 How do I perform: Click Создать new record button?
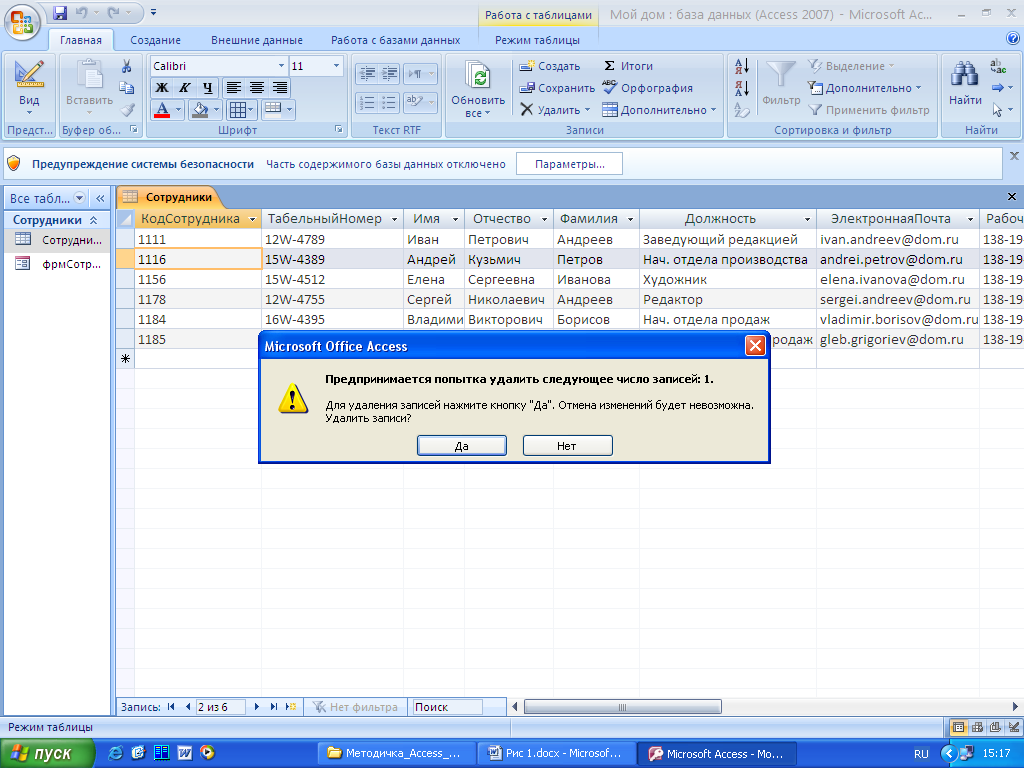click(550, 66)
